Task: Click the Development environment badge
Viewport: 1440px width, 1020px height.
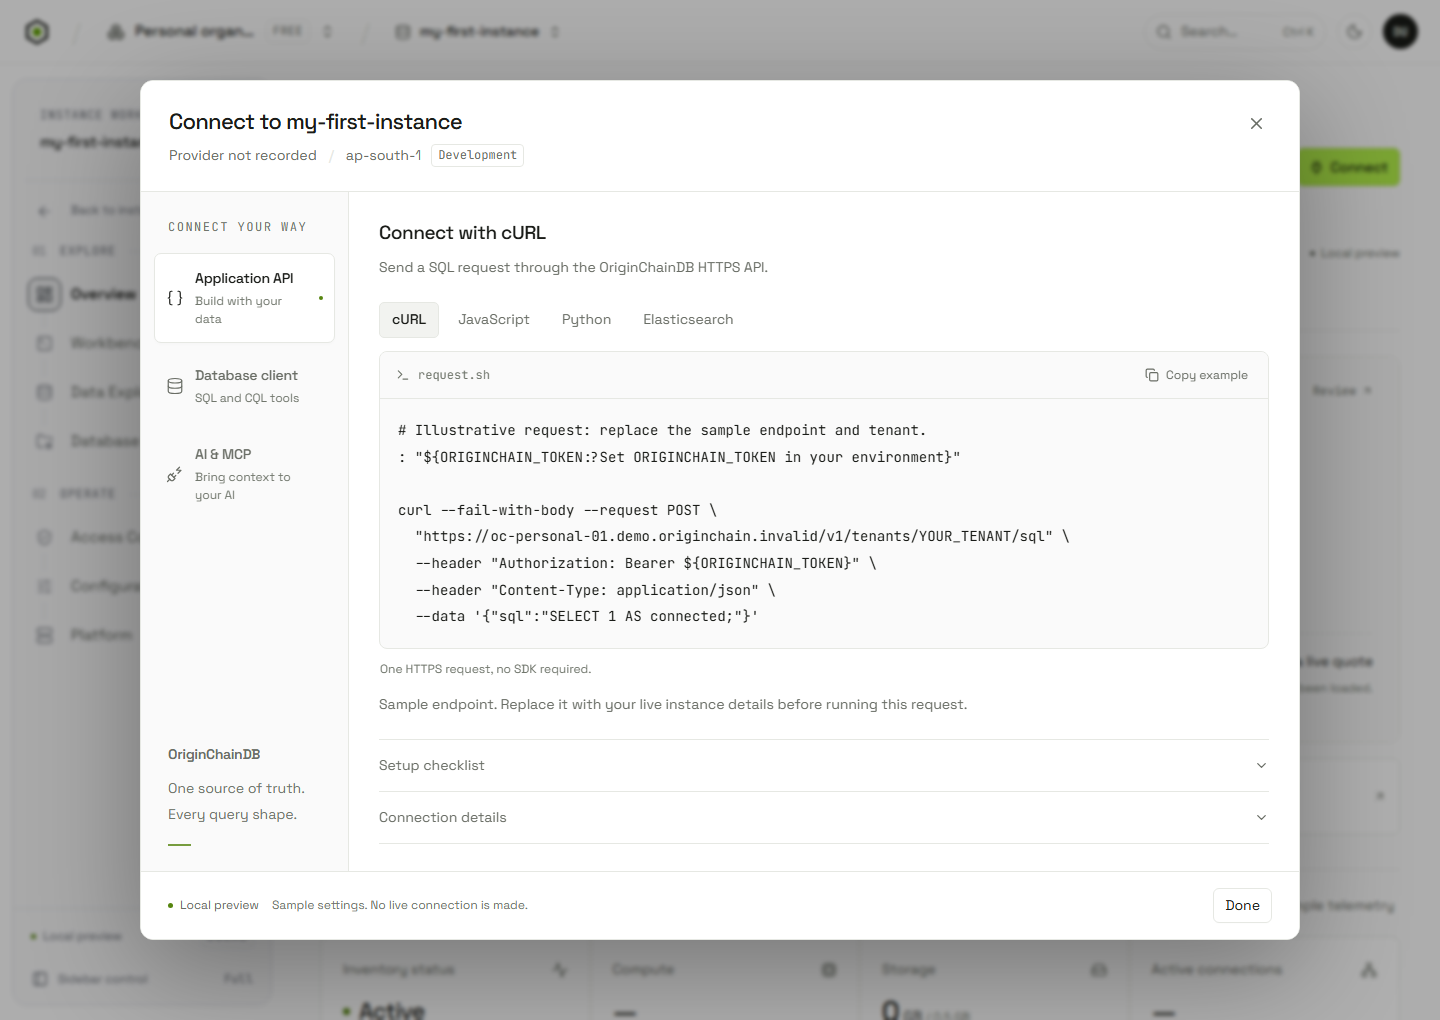Action: pyautogui.click(x=477, y=155)
